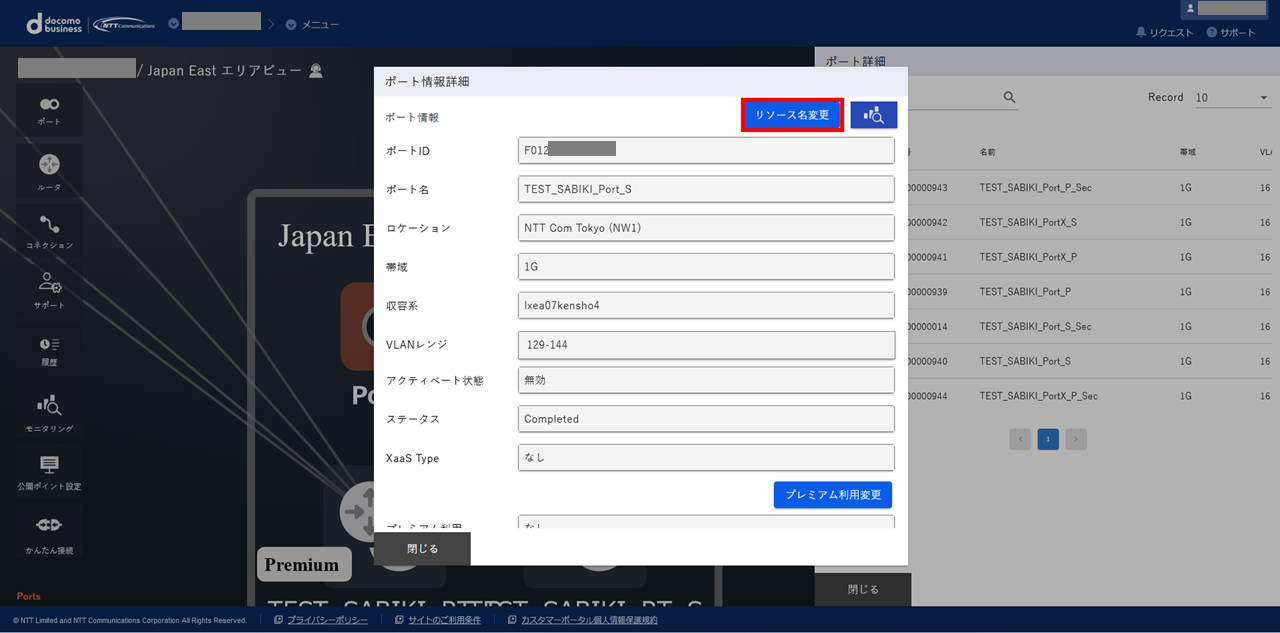
Task: Click the monitoring graph button in dialog
Action: pos(873,115)
